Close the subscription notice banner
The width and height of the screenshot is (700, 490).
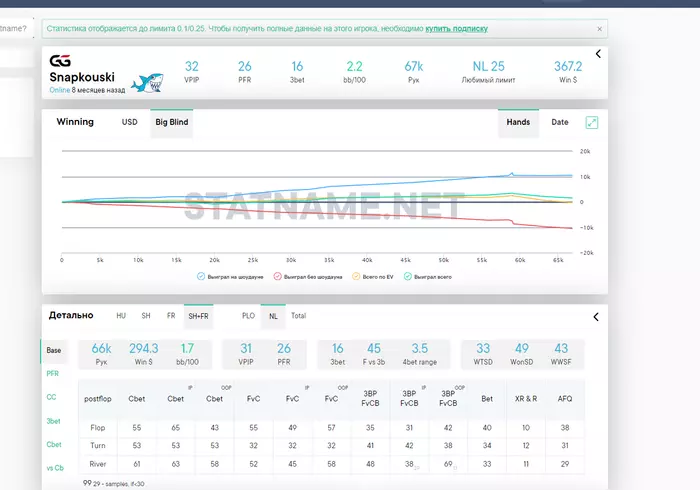click(x=599, y=29)
